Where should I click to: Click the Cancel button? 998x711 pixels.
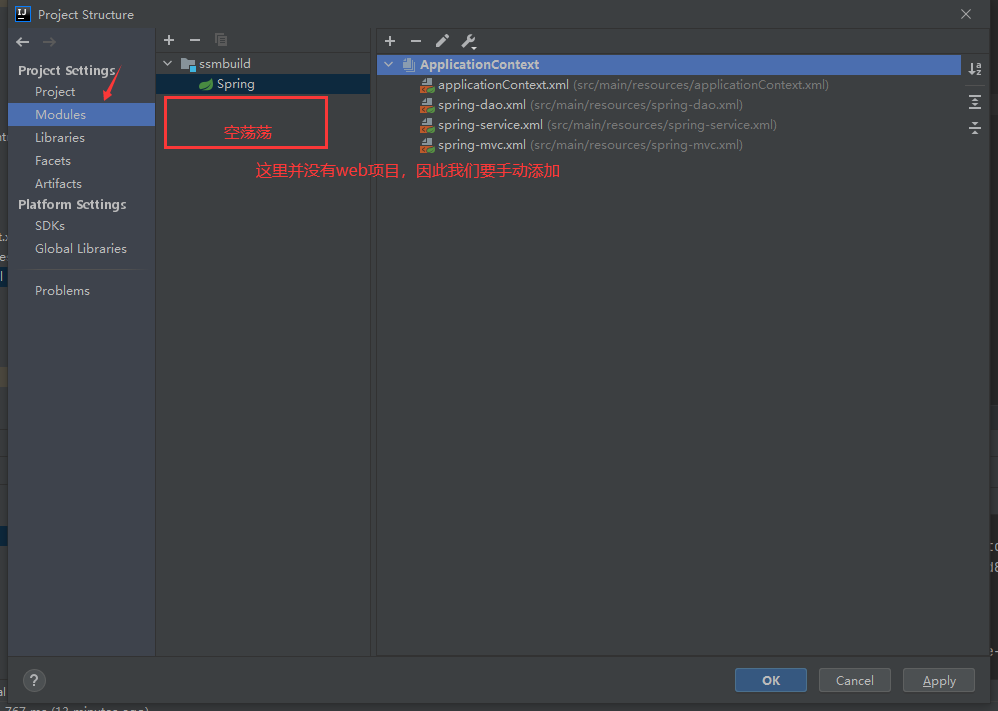(855, 680)
